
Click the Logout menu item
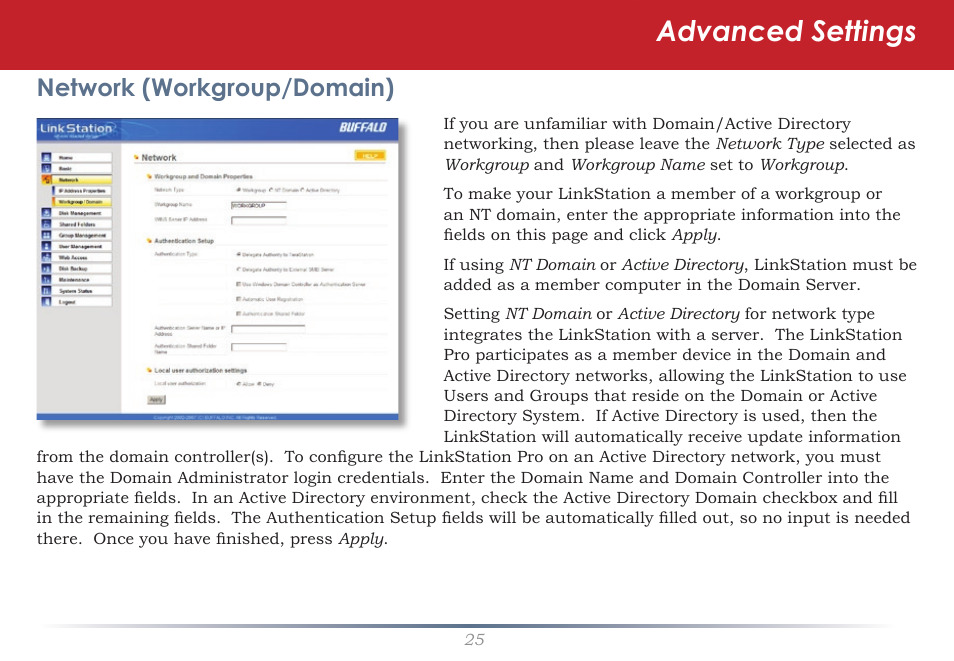point(82,301)
